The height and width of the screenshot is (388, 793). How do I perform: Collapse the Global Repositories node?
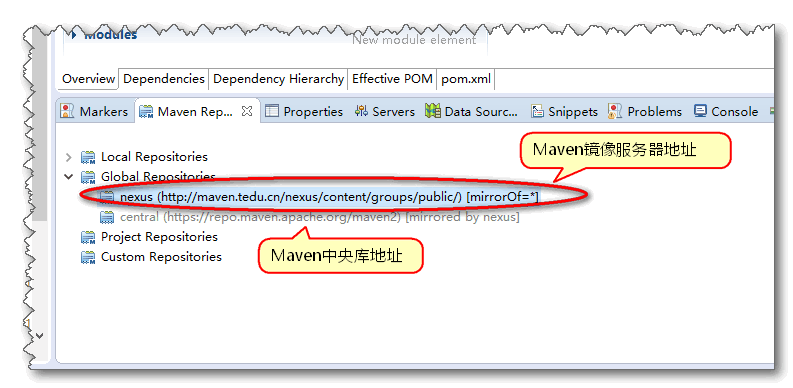[68, 177]
